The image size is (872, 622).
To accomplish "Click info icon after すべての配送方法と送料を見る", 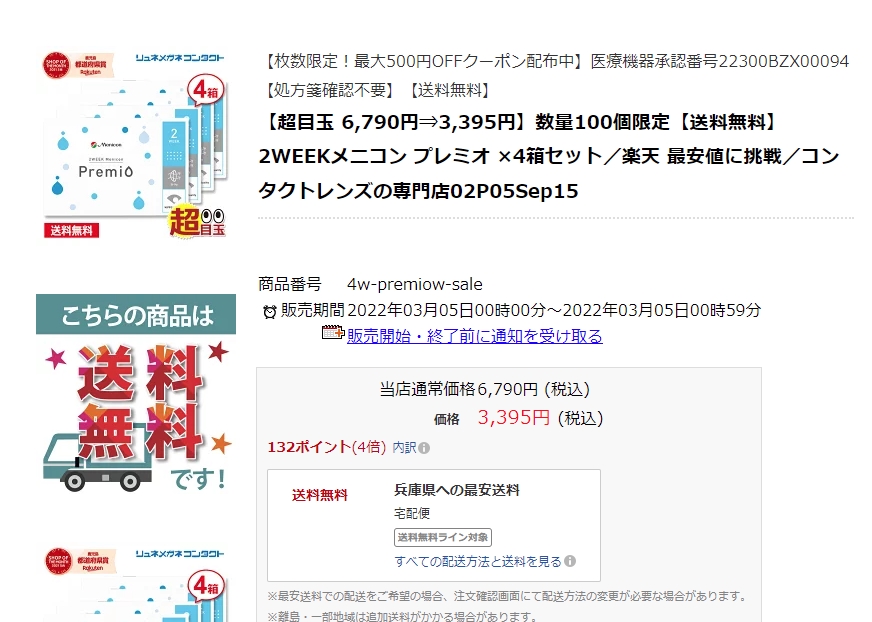I will click(570, 561).
